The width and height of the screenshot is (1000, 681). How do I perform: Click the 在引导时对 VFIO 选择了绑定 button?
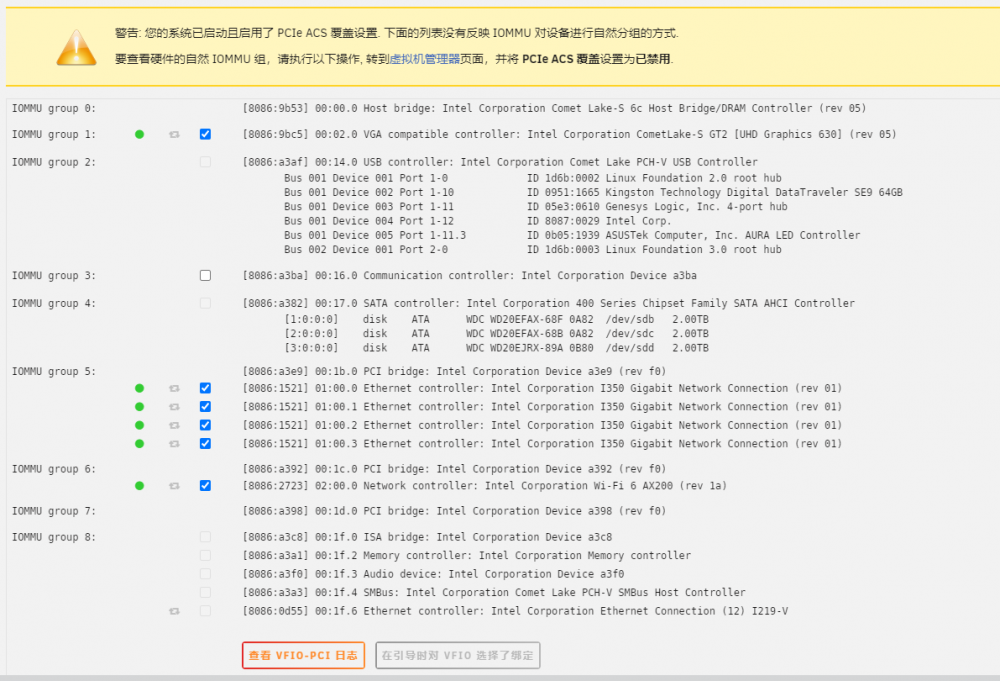click(458, 655)
